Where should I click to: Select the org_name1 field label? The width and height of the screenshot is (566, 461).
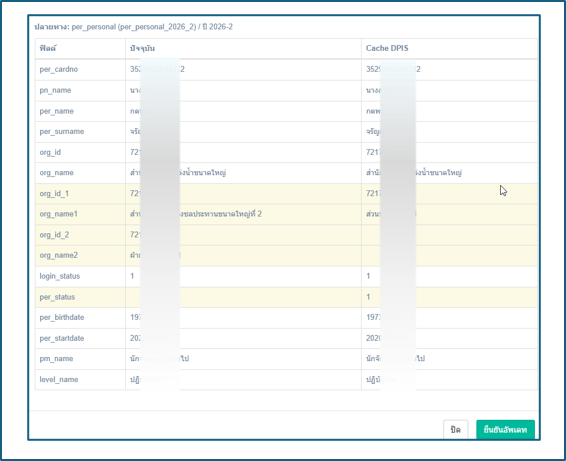click(58, 214)
